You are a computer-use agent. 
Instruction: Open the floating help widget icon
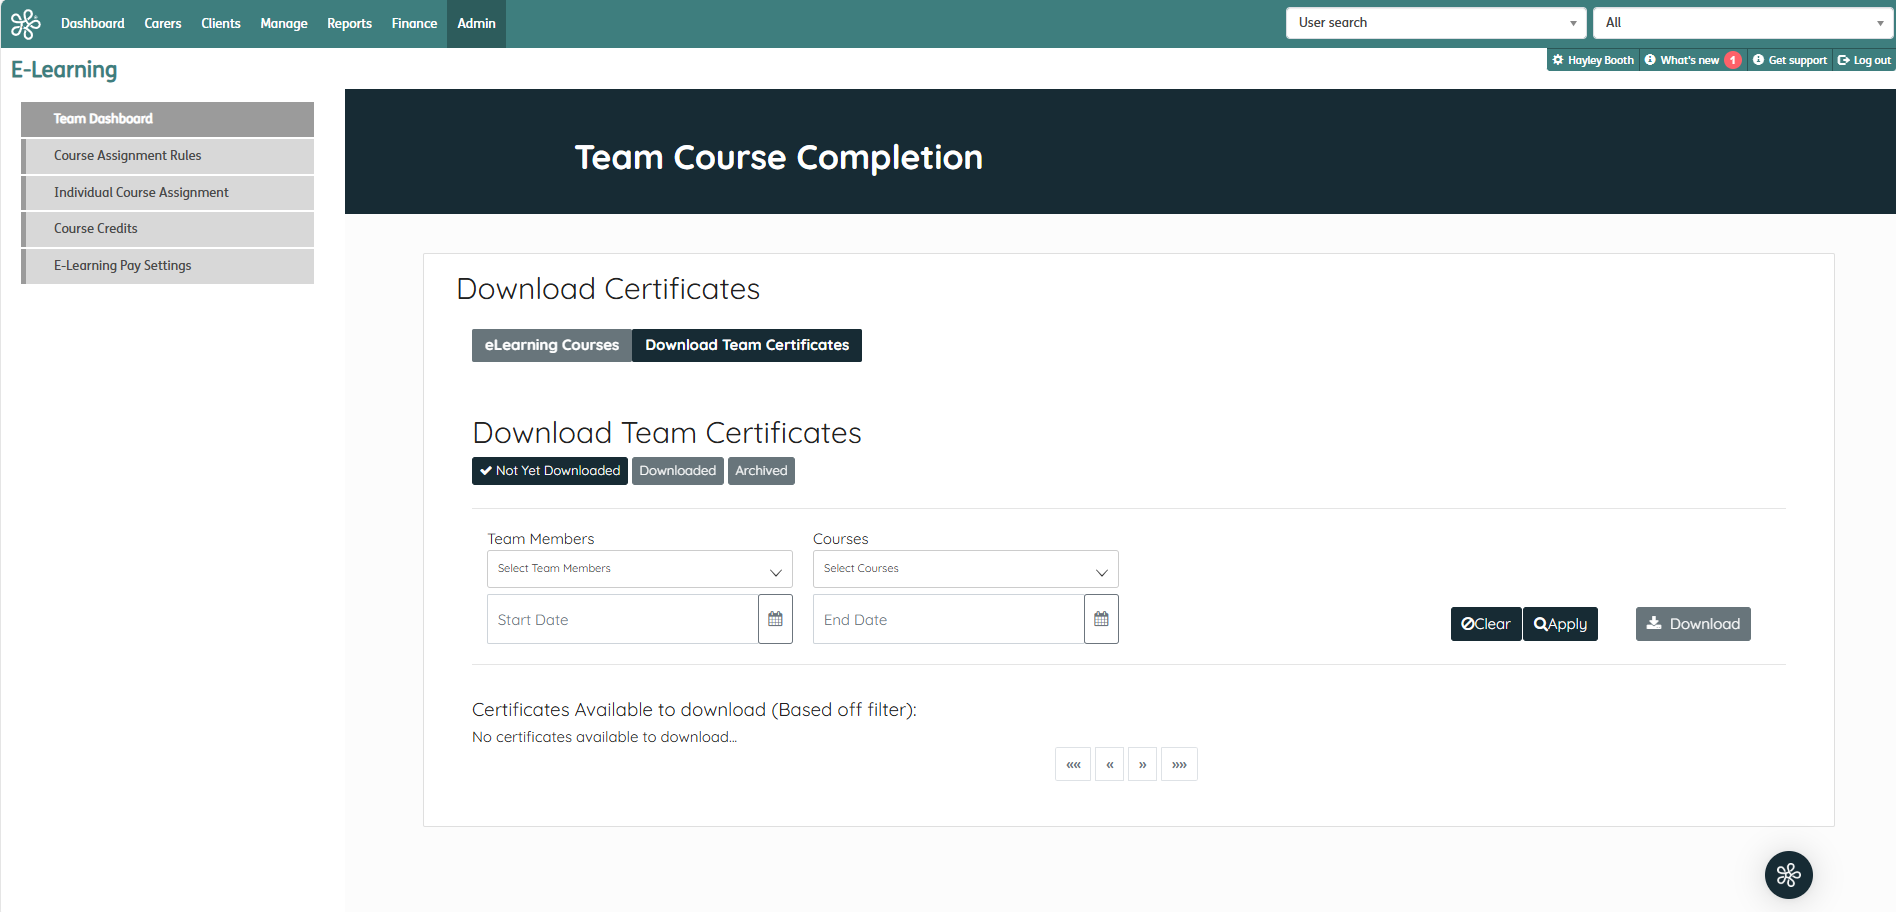pos(1788,875)
